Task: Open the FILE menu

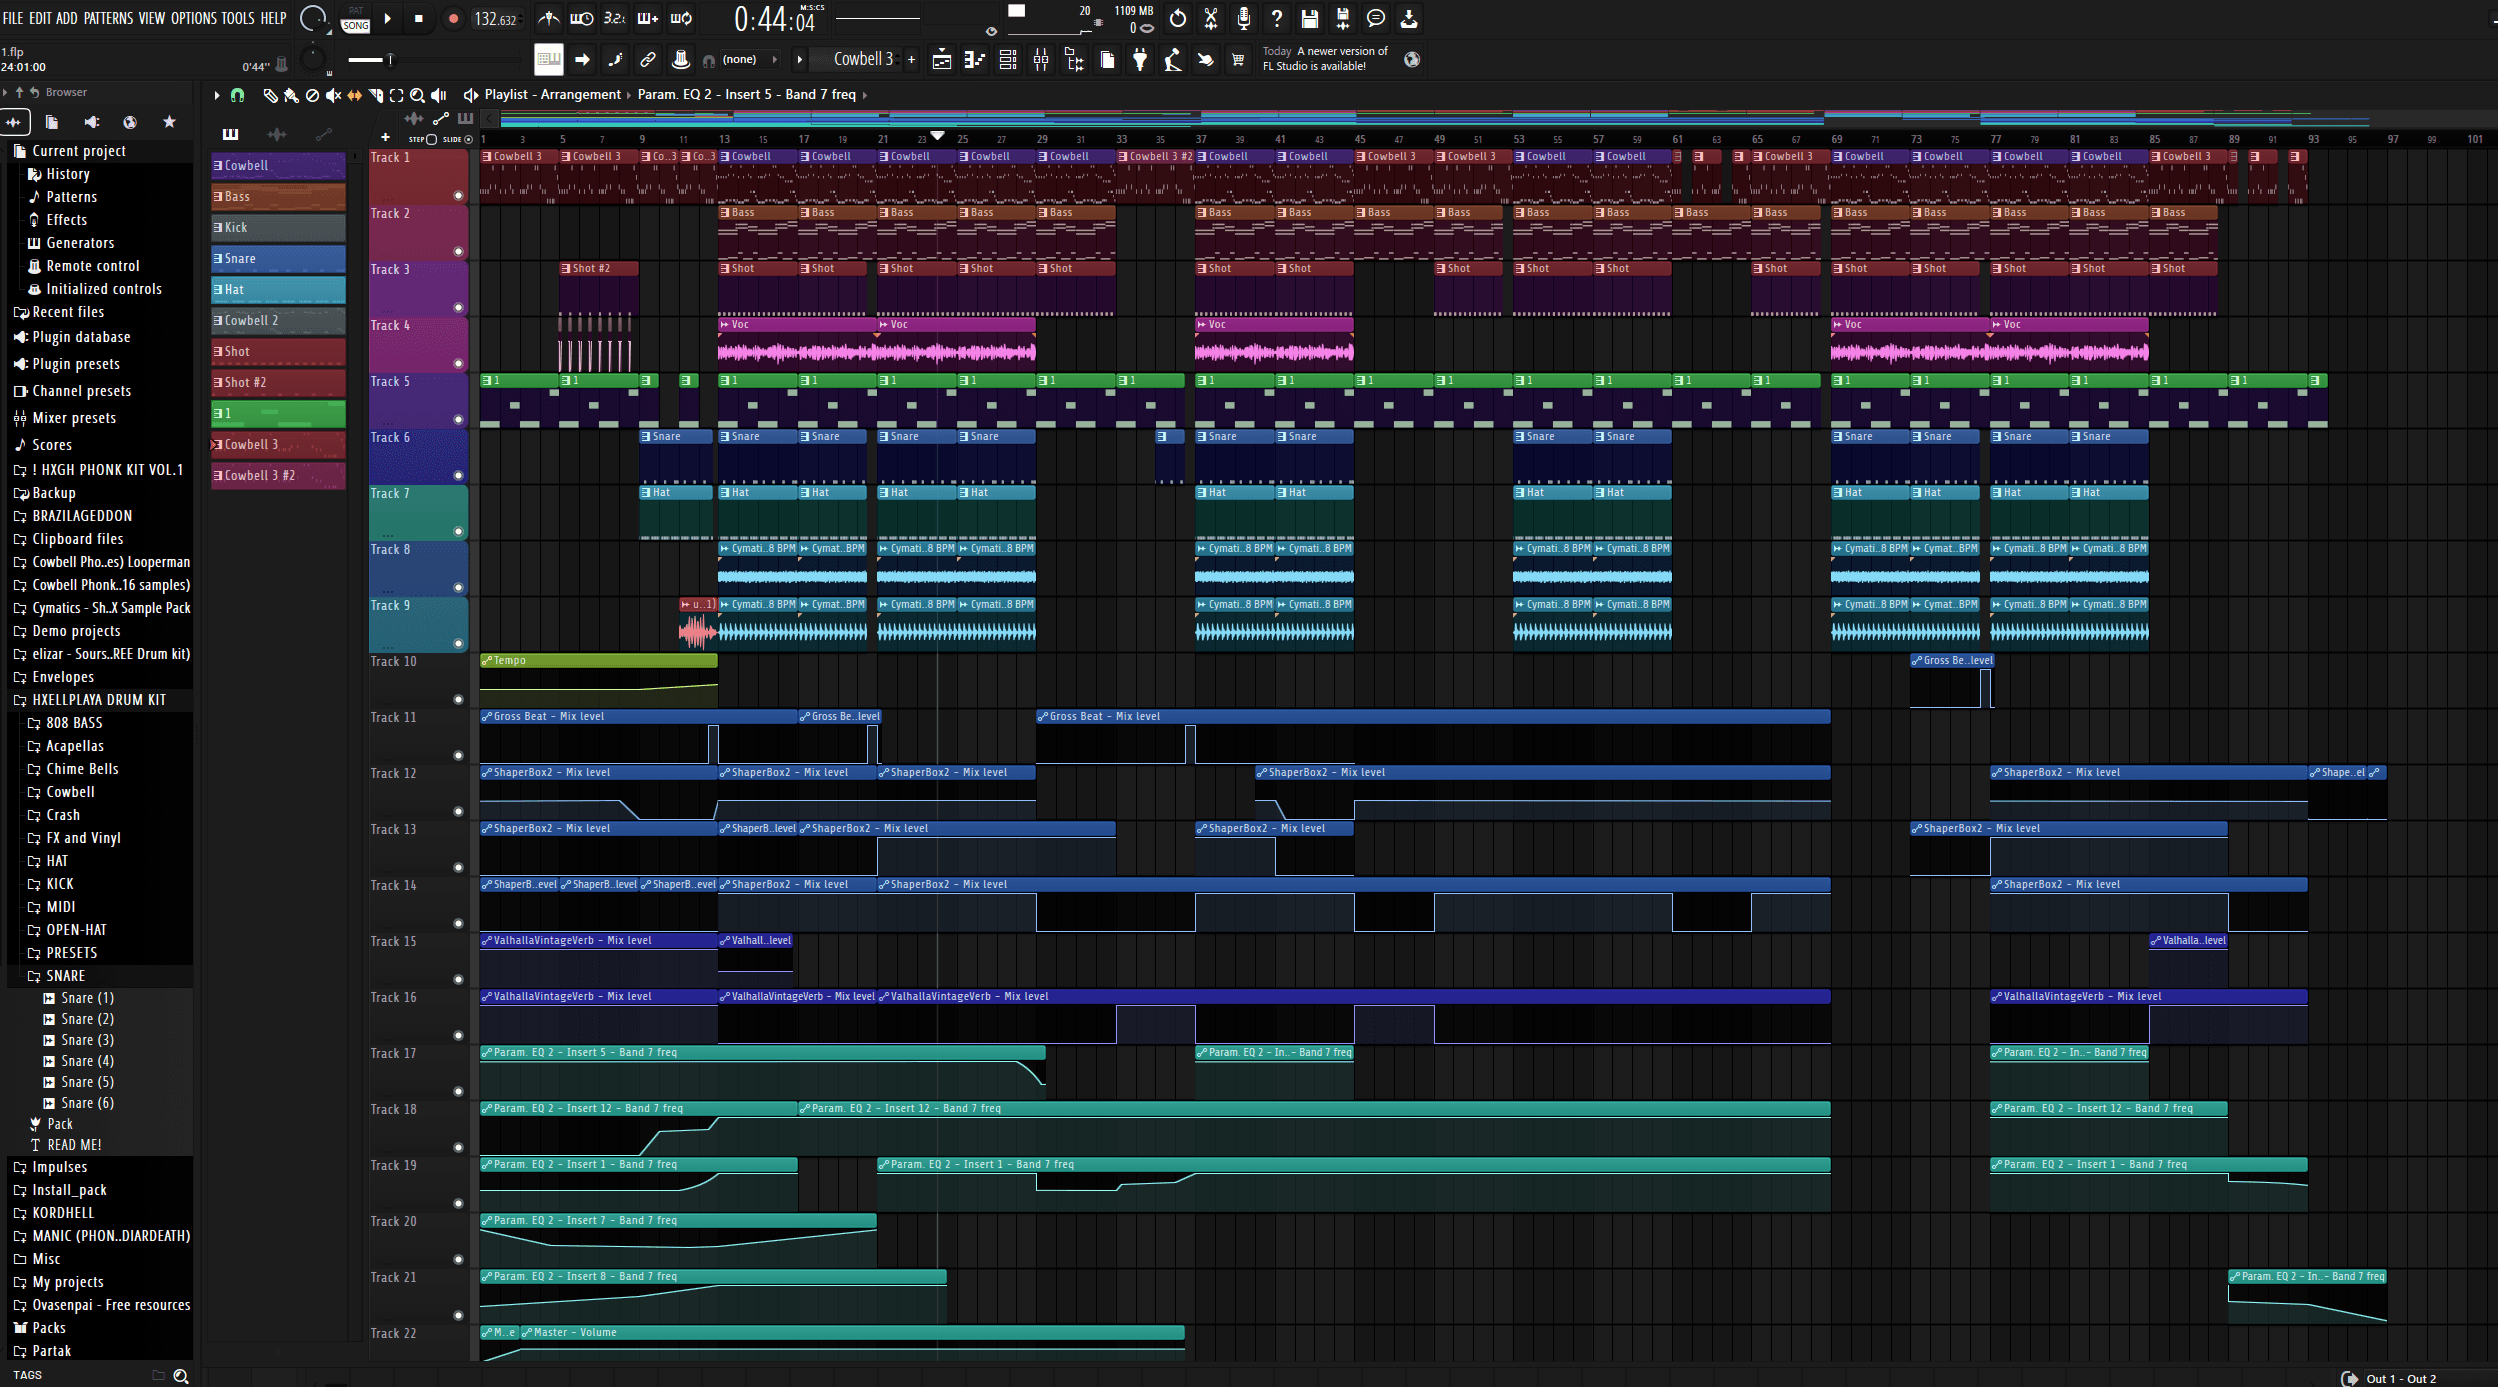Action: pos(13,18)
